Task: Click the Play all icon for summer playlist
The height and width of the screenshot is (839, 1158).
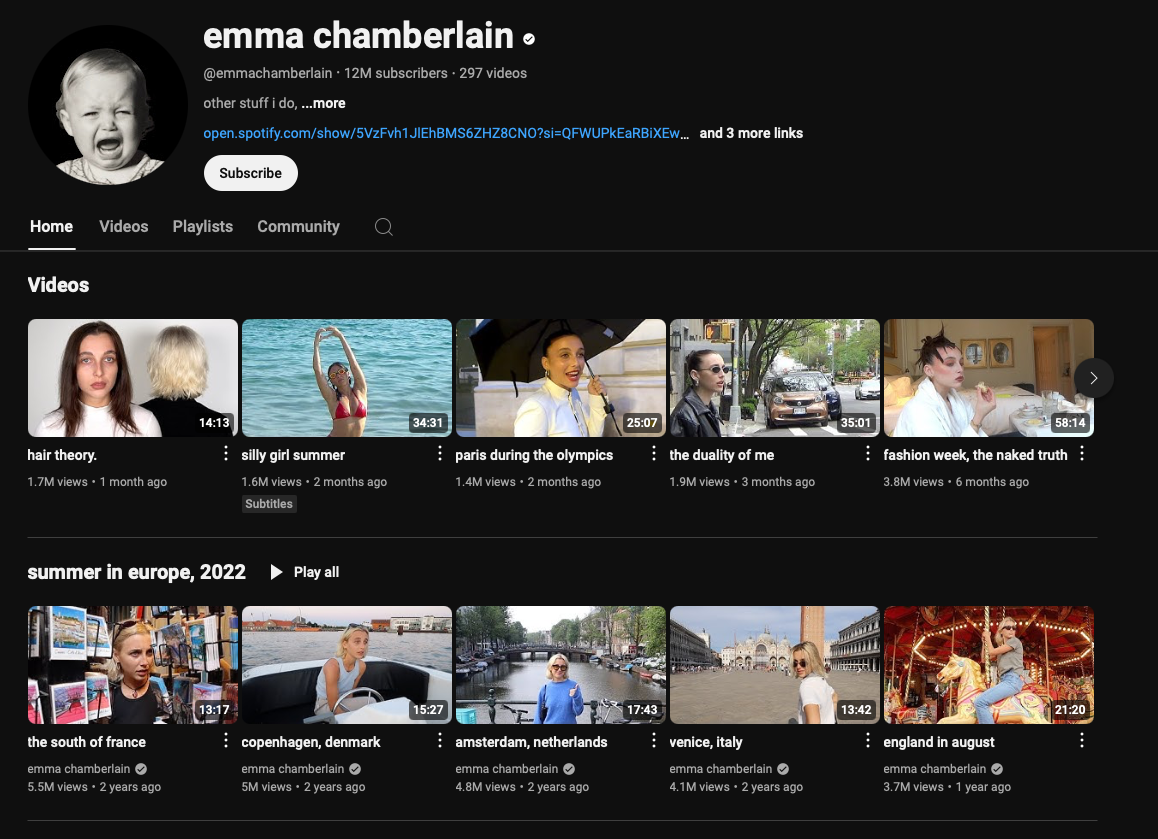Action: (277, 572)
